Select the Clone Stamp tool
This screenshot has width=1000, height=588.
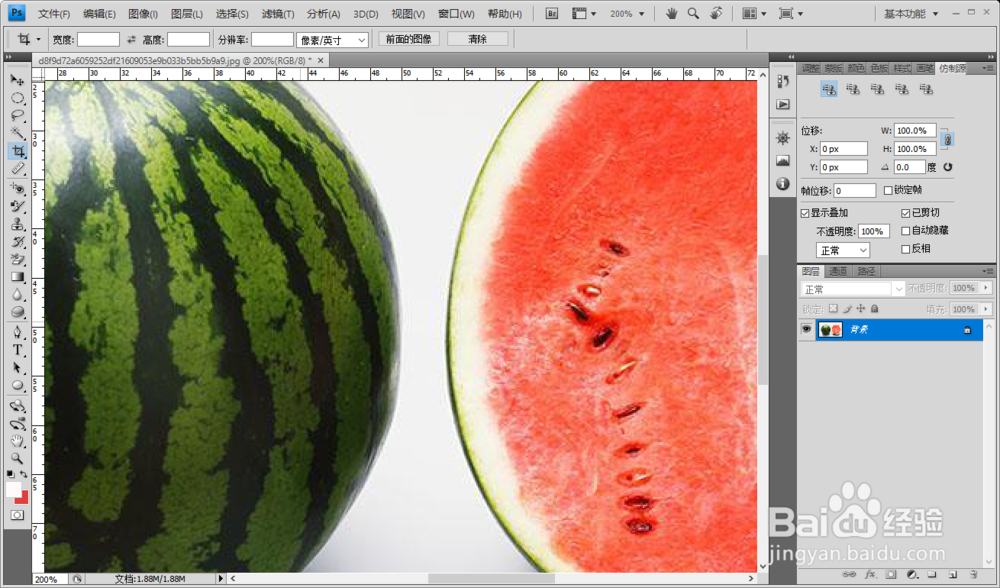point(17,224)
